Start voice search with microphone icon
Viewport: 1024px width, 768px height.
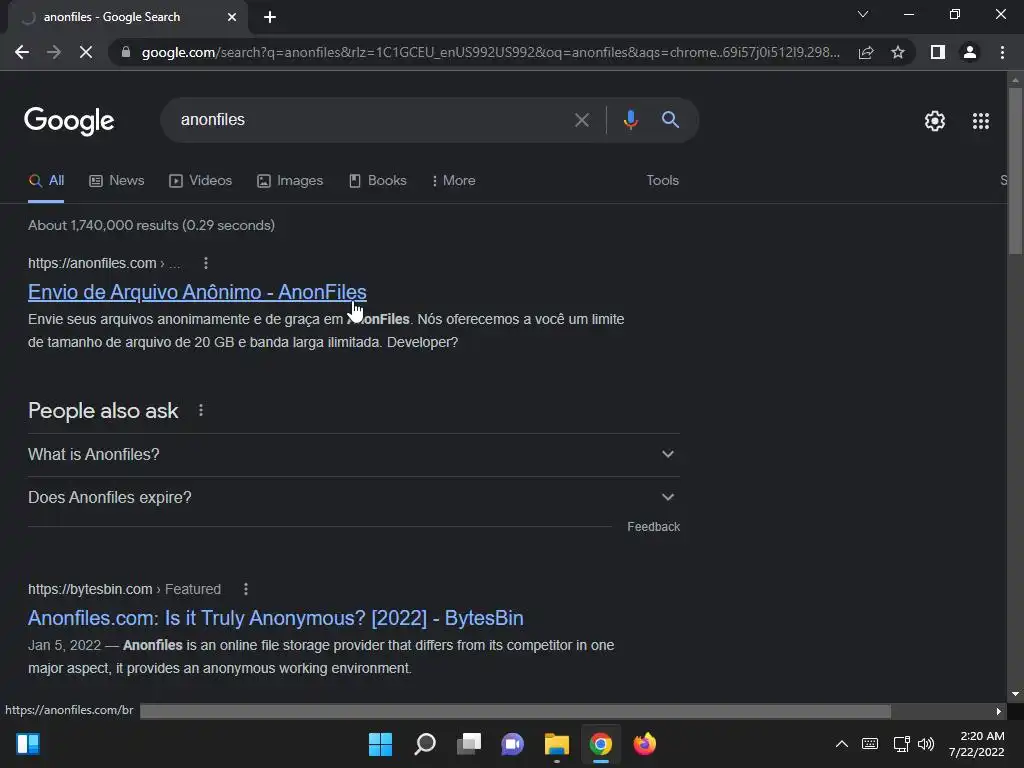(x=630, y=120)
